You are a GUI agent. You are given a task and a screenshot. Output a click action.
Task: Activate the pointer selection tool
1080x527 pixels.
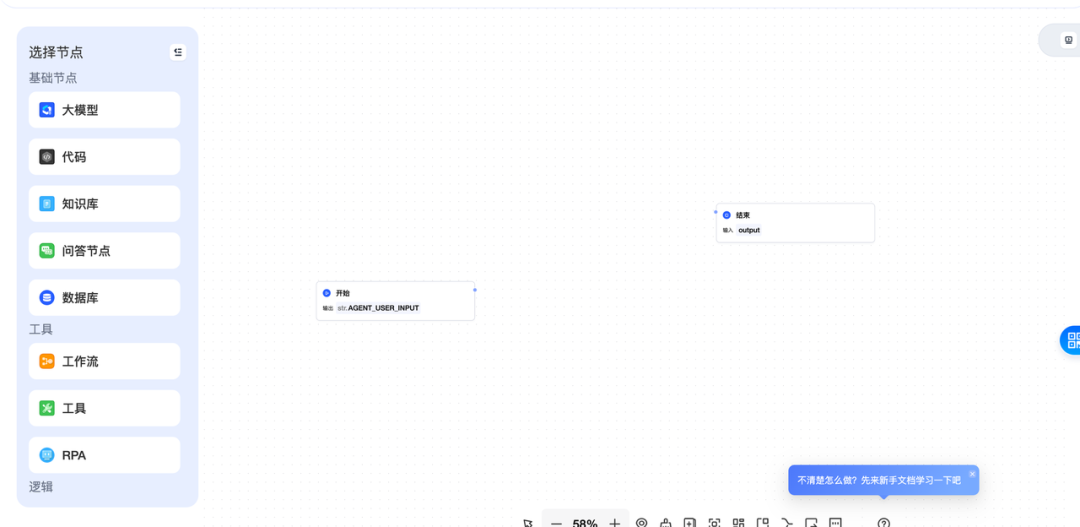[x=527, y=523]
